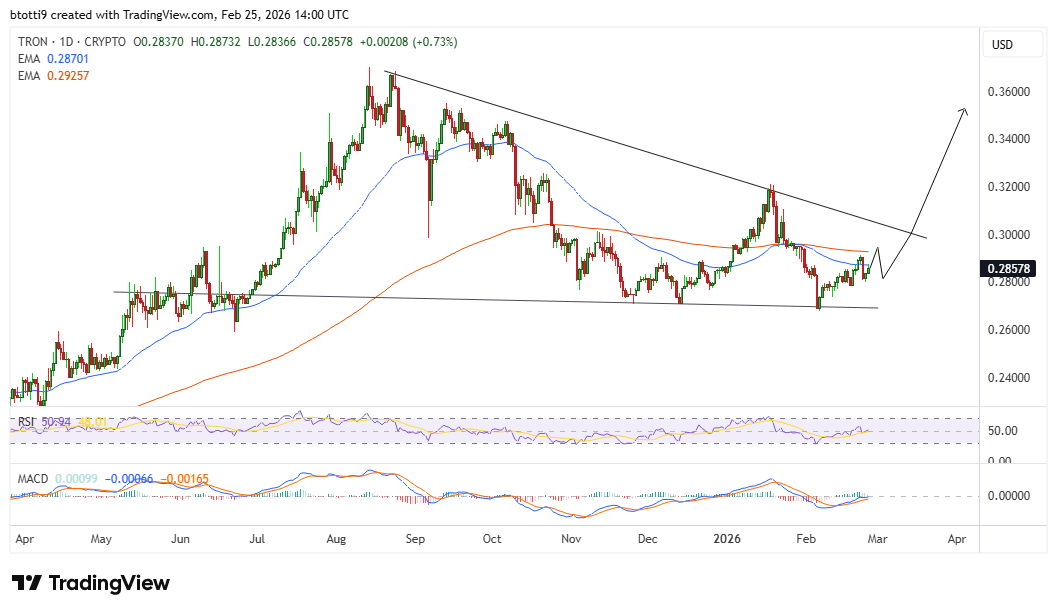The height and width of the screenshot is (613, 1057).
Task: Click the TradingView logo icon
Action: point(27,583)
